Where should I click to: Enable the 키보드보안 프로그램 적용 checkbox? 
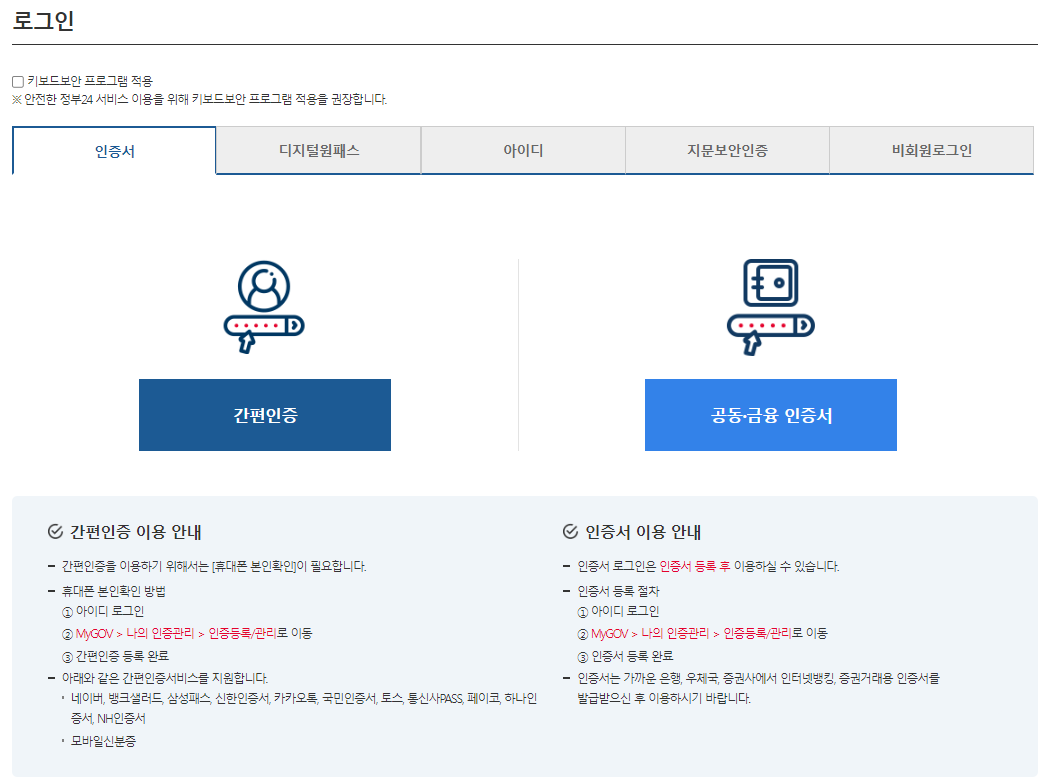tap(16, 80)
